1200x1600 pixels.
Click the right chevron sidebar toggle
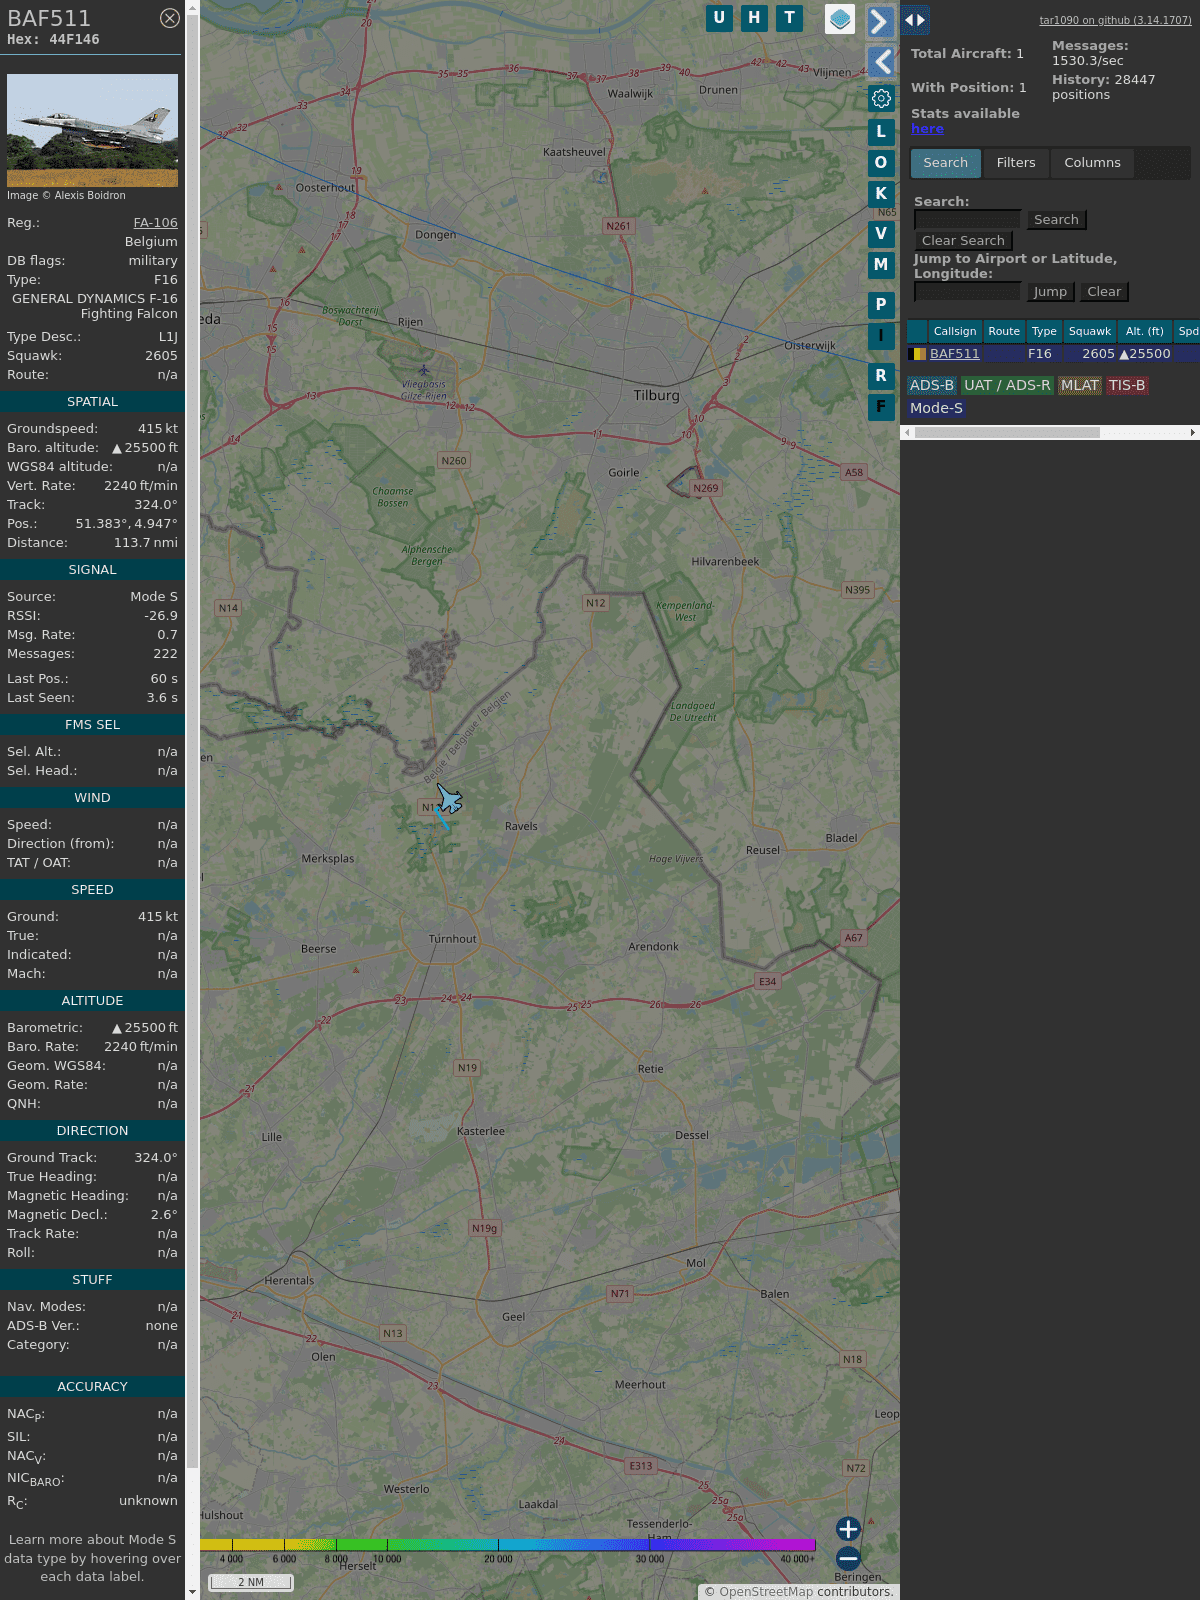[880, 22]
